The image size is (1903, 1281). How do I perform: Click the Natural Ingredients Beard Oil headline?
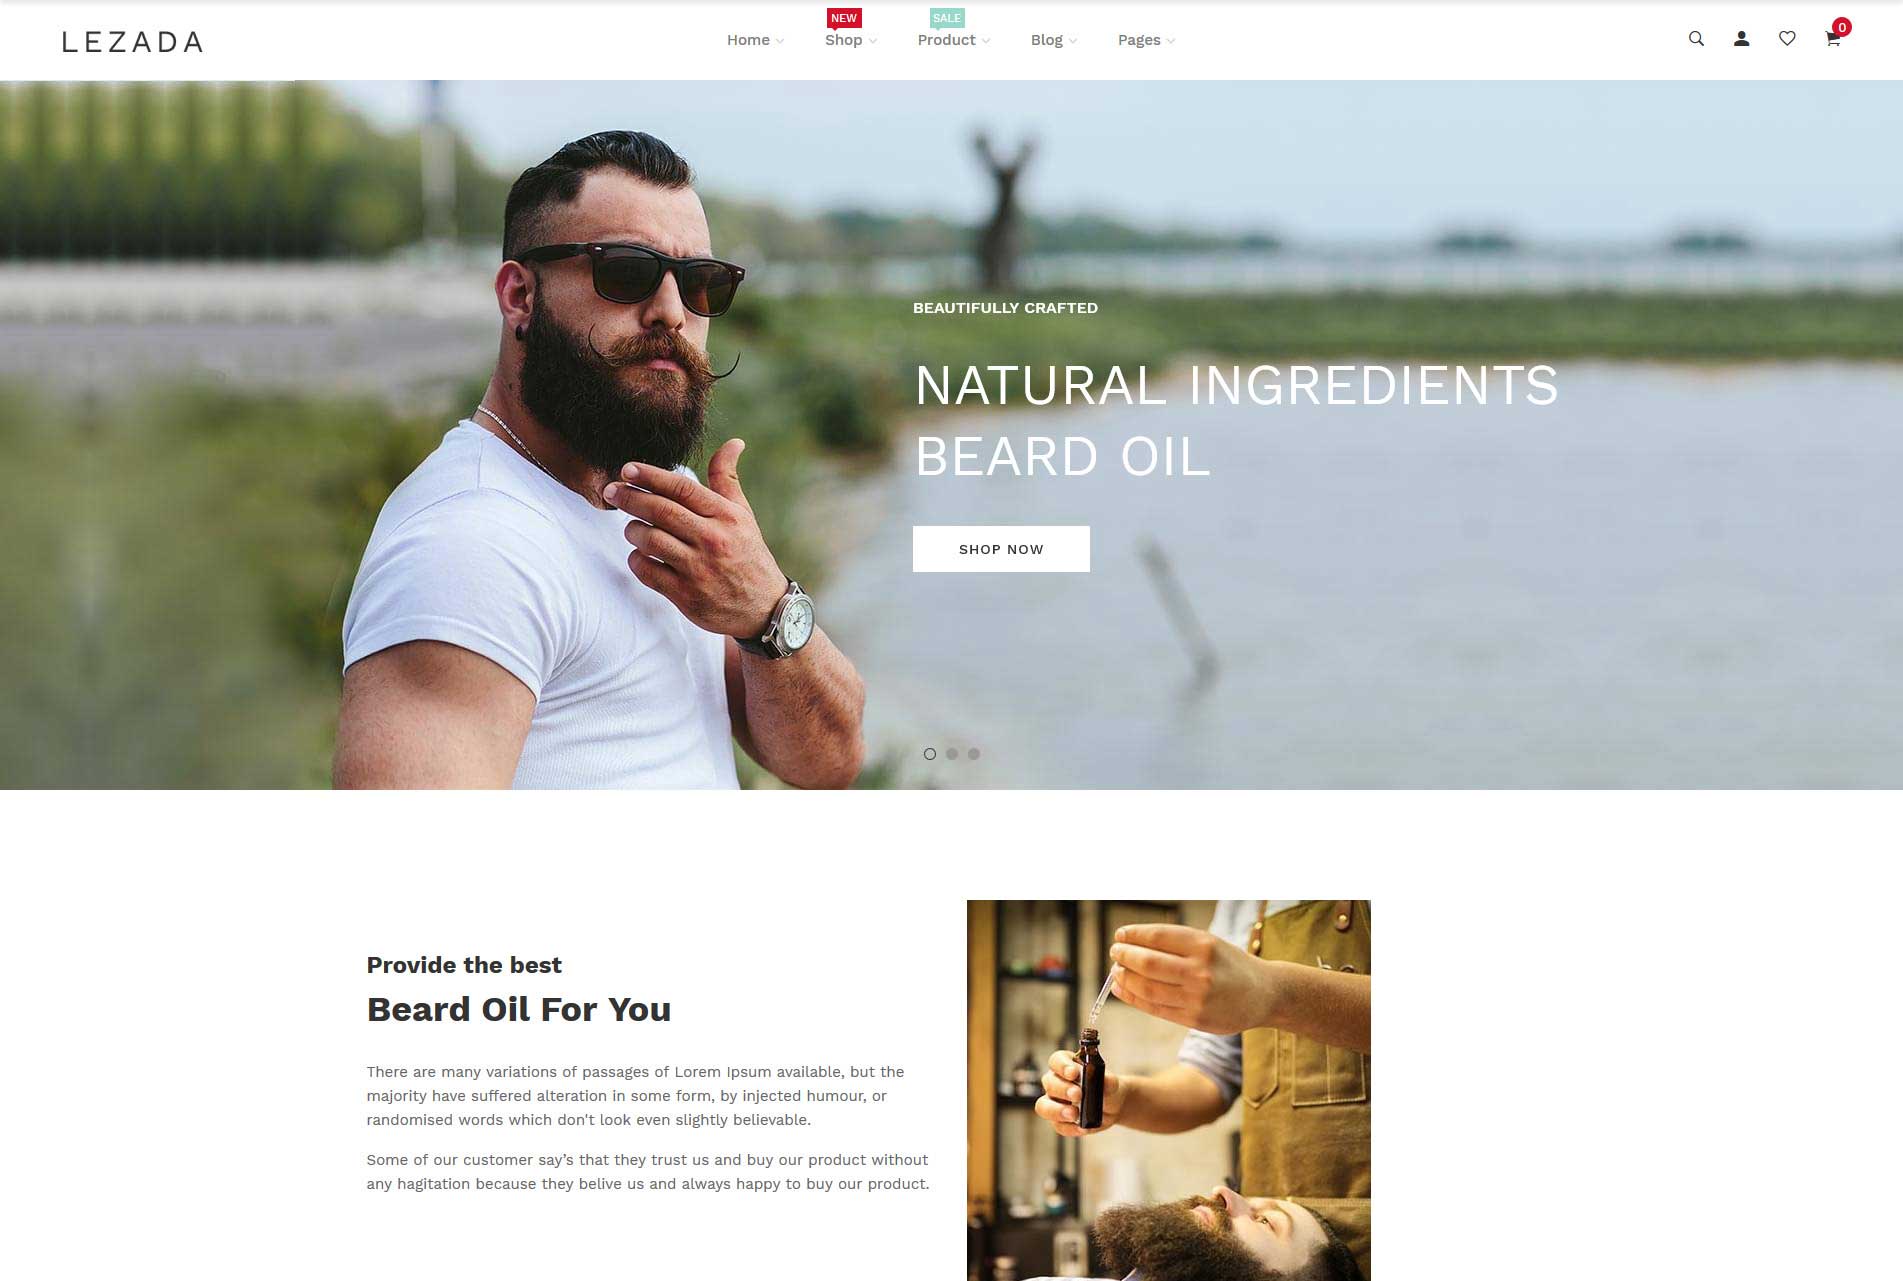coord(1236,421)
